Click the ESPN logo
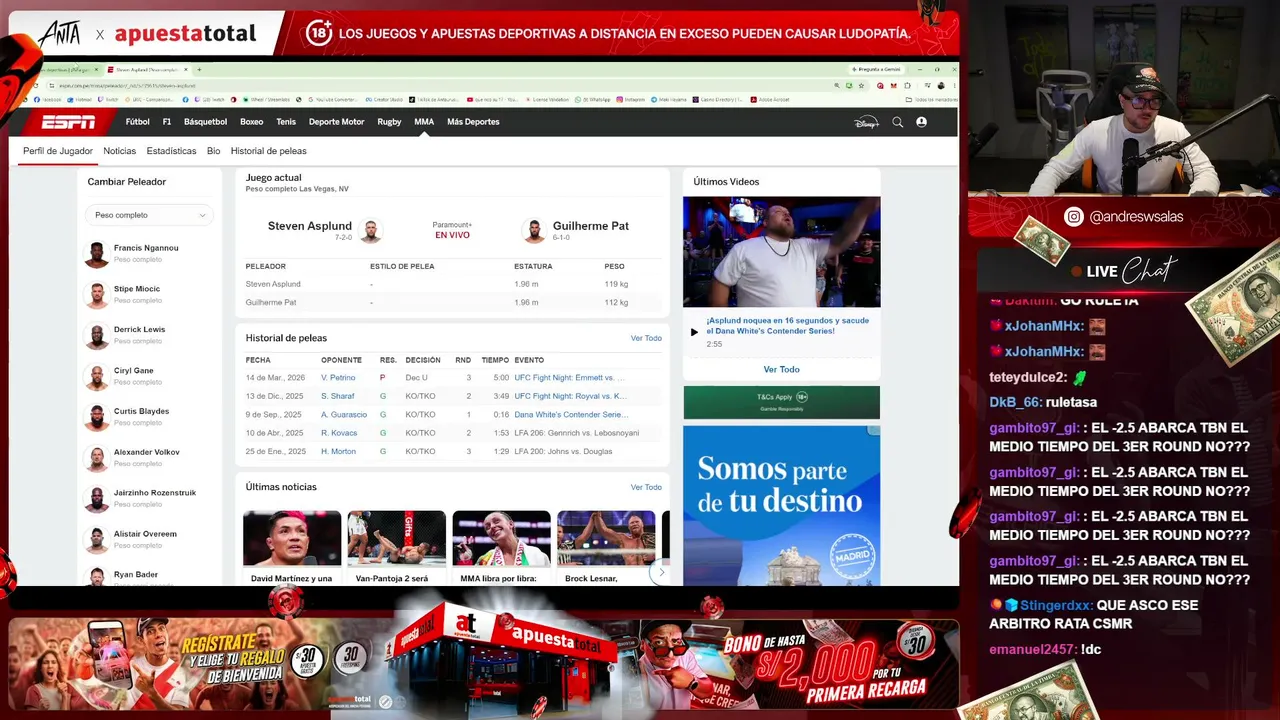Image resolution: width=1280 pixels, height=720 pixels. [68, 122]
